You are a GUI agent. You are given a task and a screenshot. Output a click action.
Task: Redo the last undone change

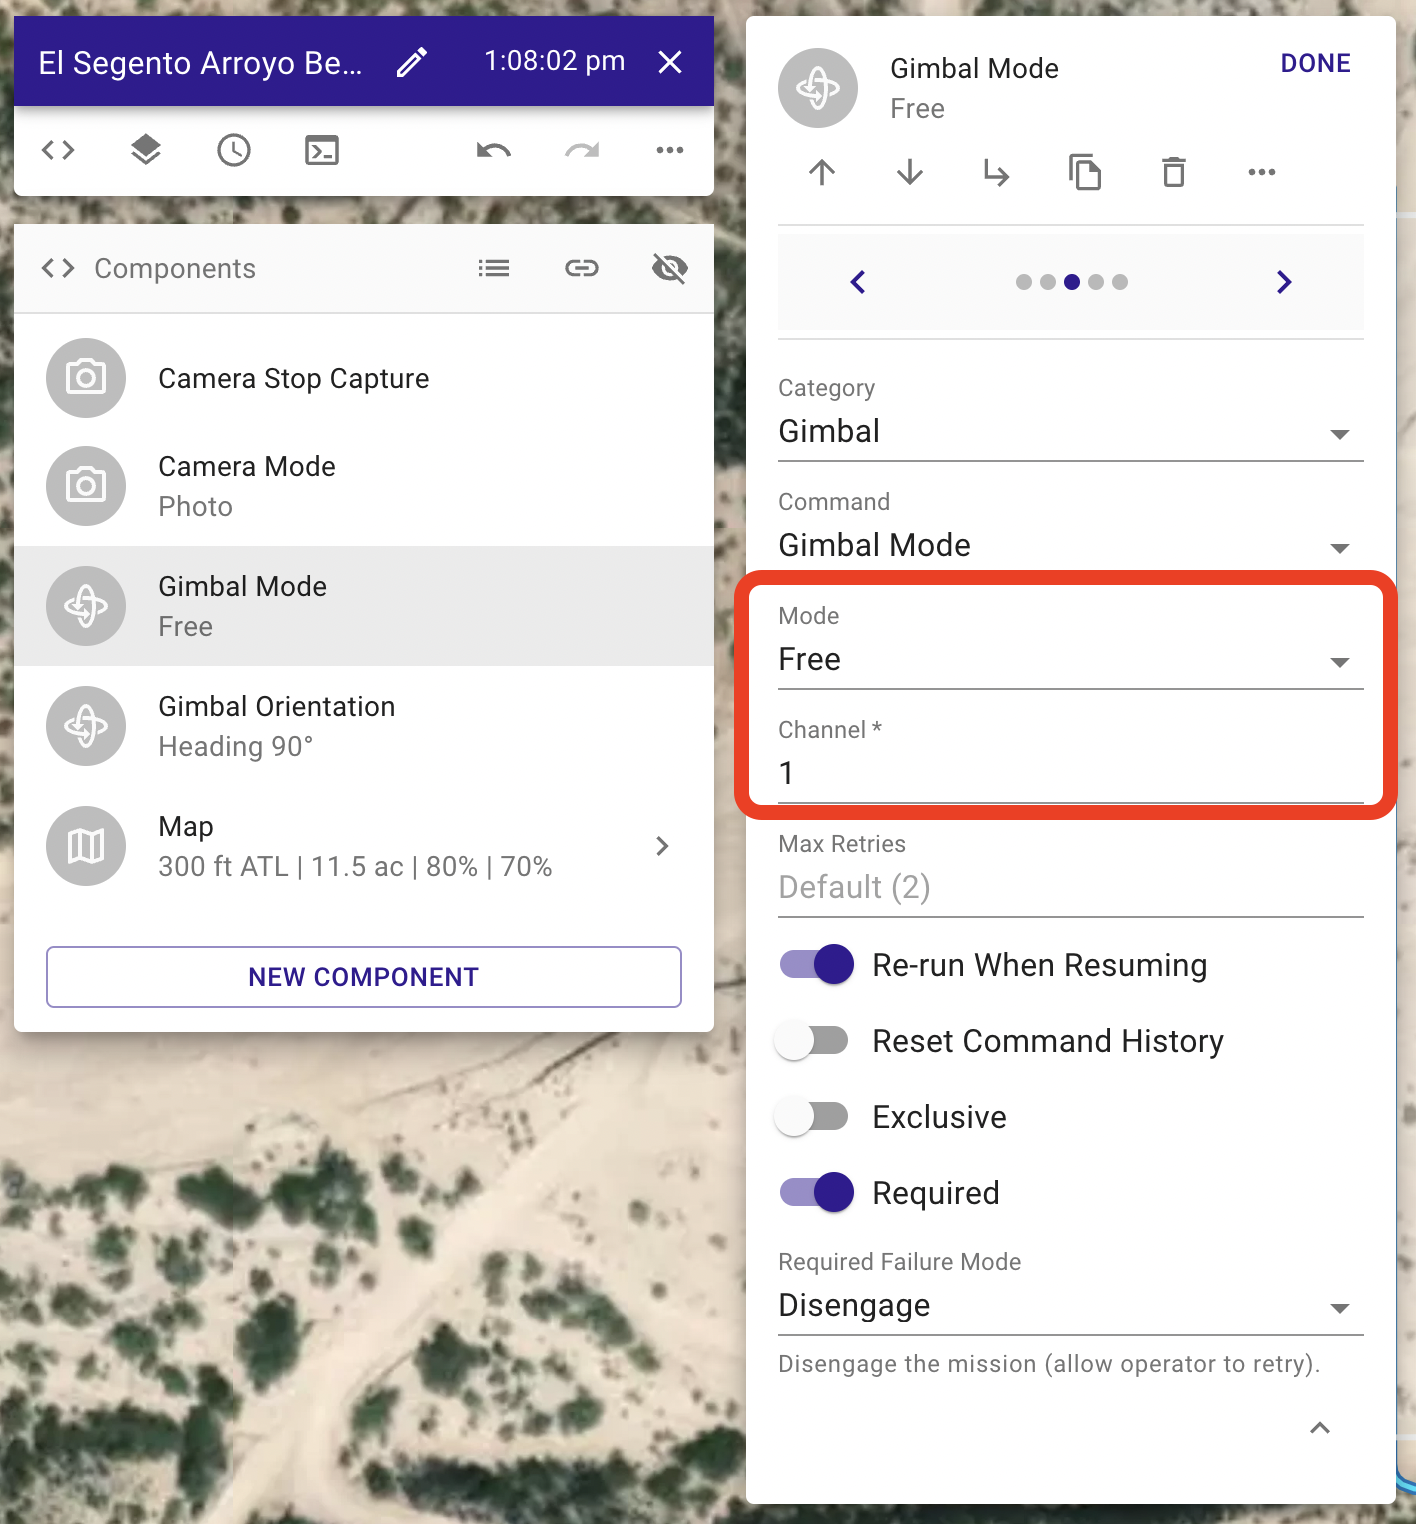click(582, 150)
